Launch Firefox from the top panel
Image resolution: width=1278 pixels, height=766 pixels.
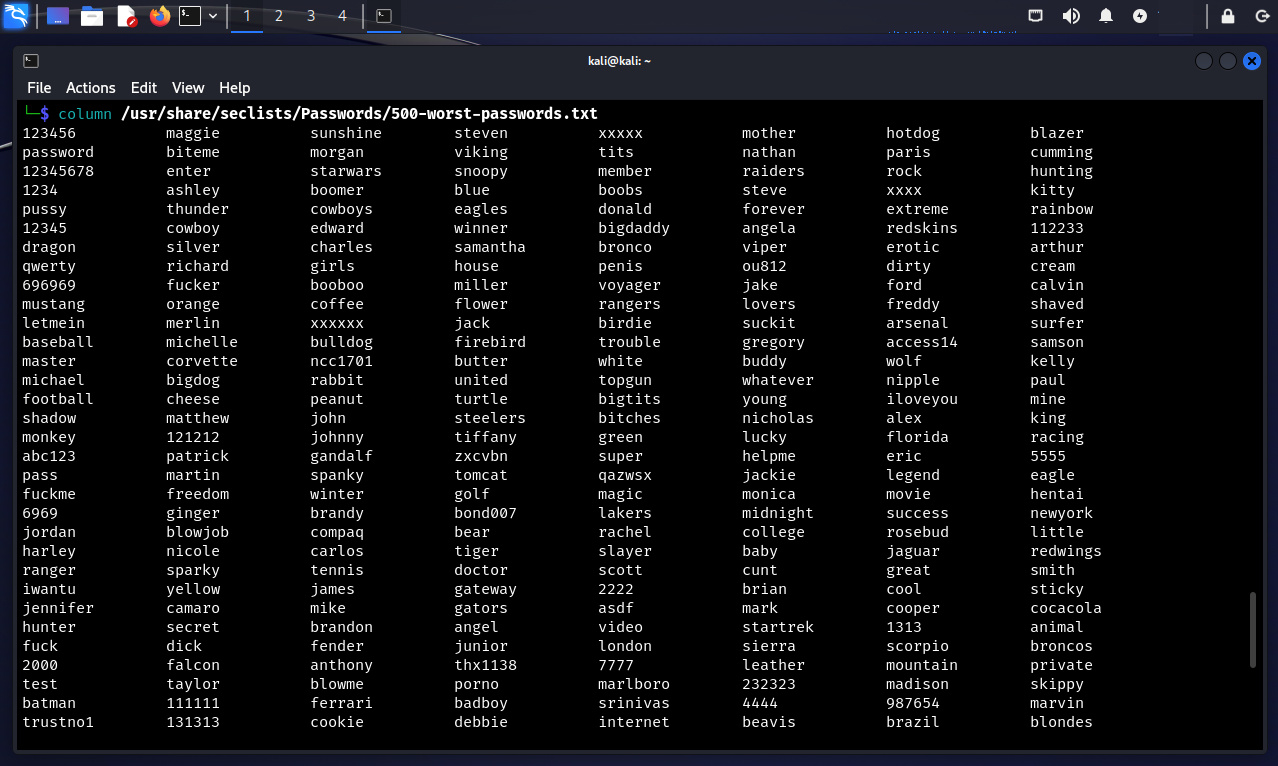(159, 16)
